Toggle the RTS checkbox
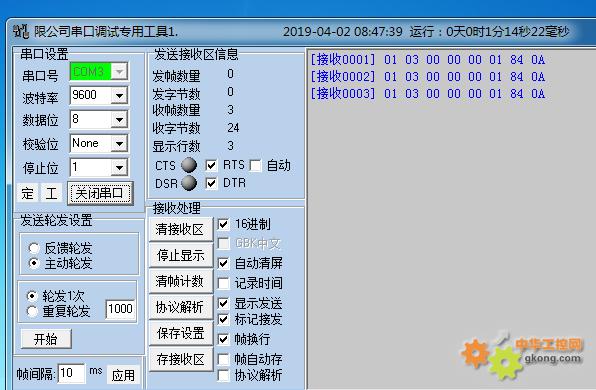 tap(211, 165)
